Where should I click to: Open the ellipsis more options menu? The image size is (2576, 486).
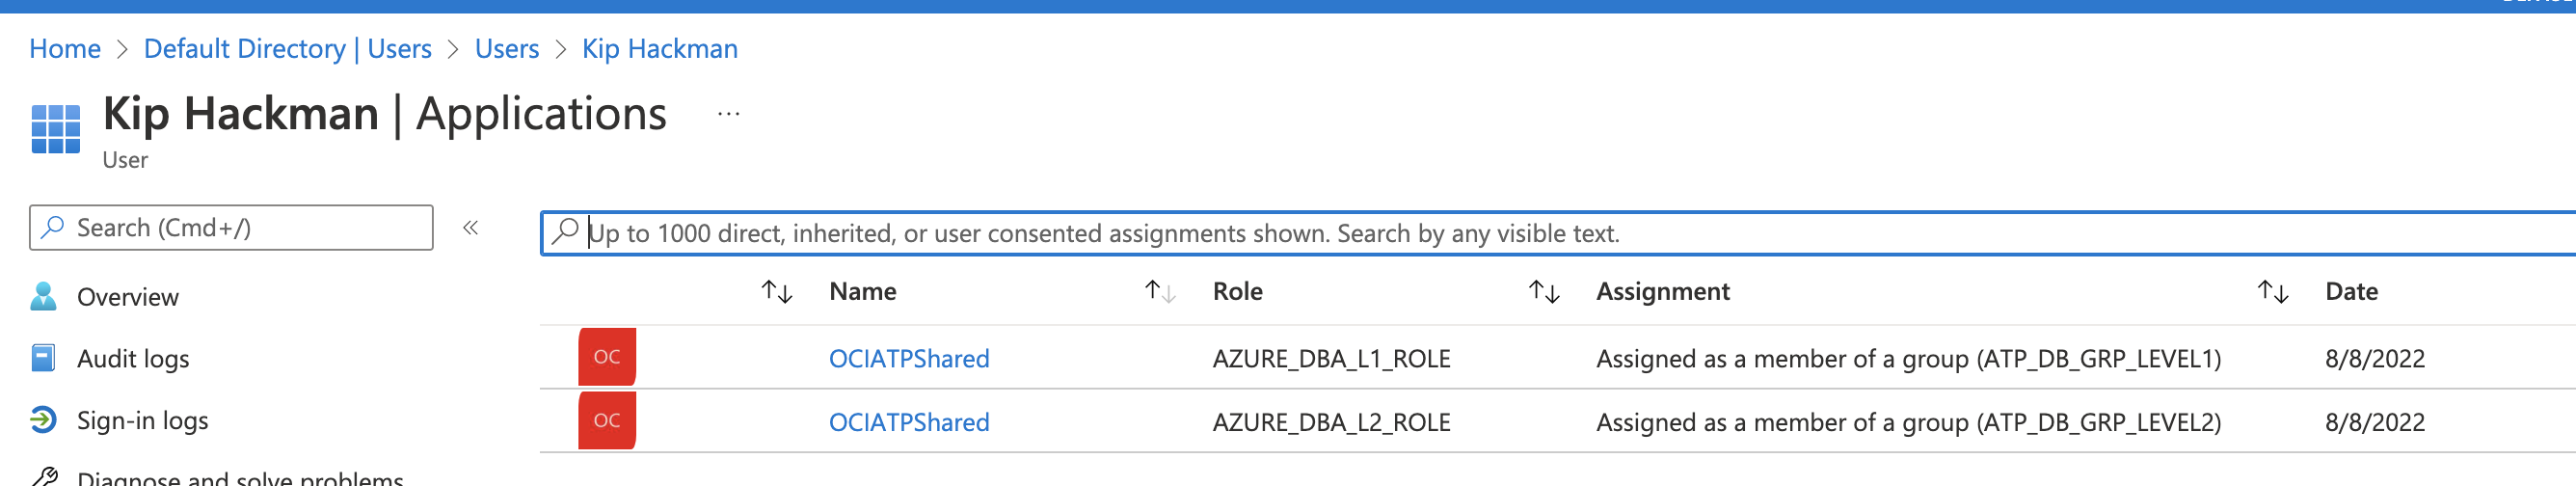[728, 114]
